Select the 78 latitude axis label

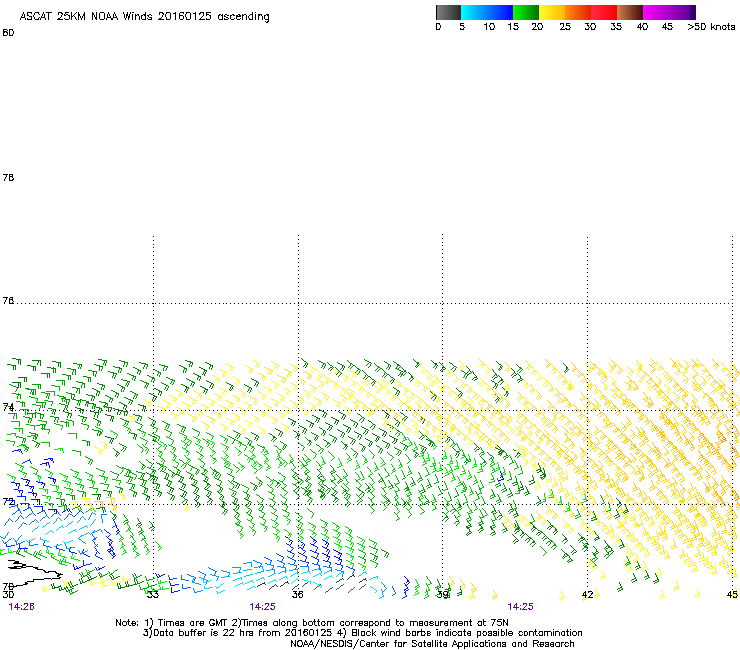coord(8,177)
